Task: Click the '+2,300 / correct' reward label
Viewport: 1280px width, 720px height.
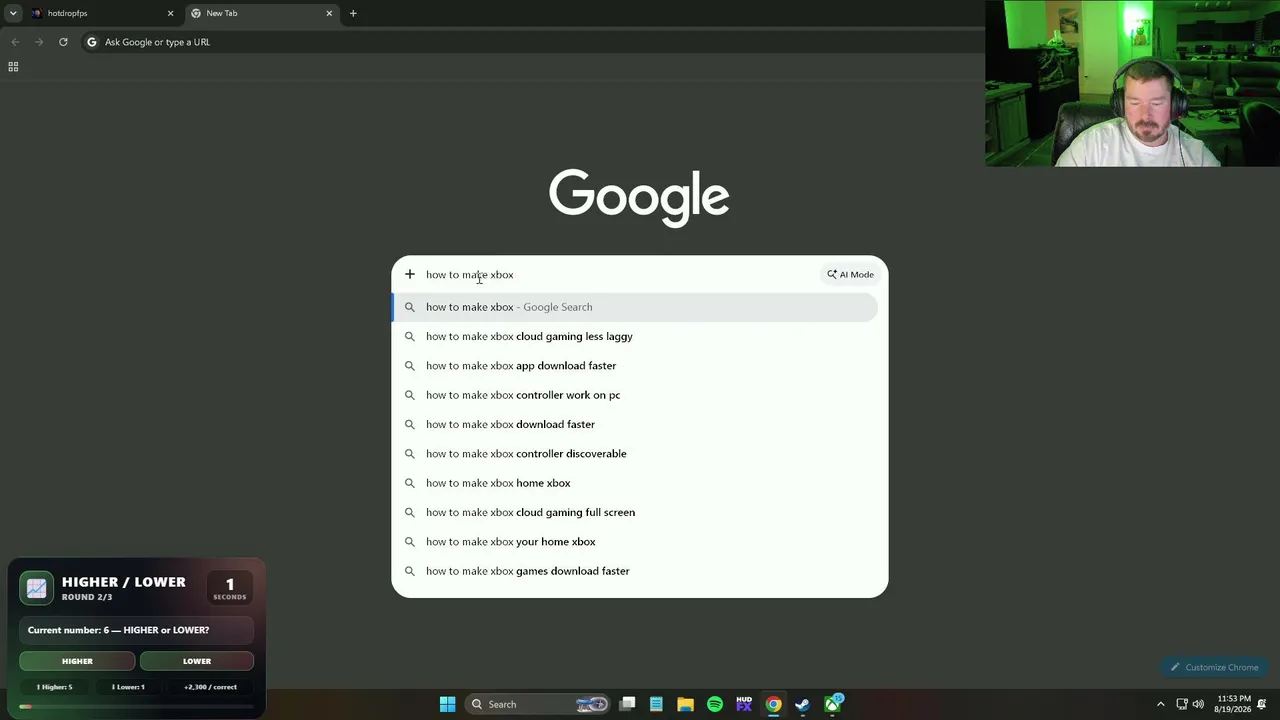Action: pos(210,687)
